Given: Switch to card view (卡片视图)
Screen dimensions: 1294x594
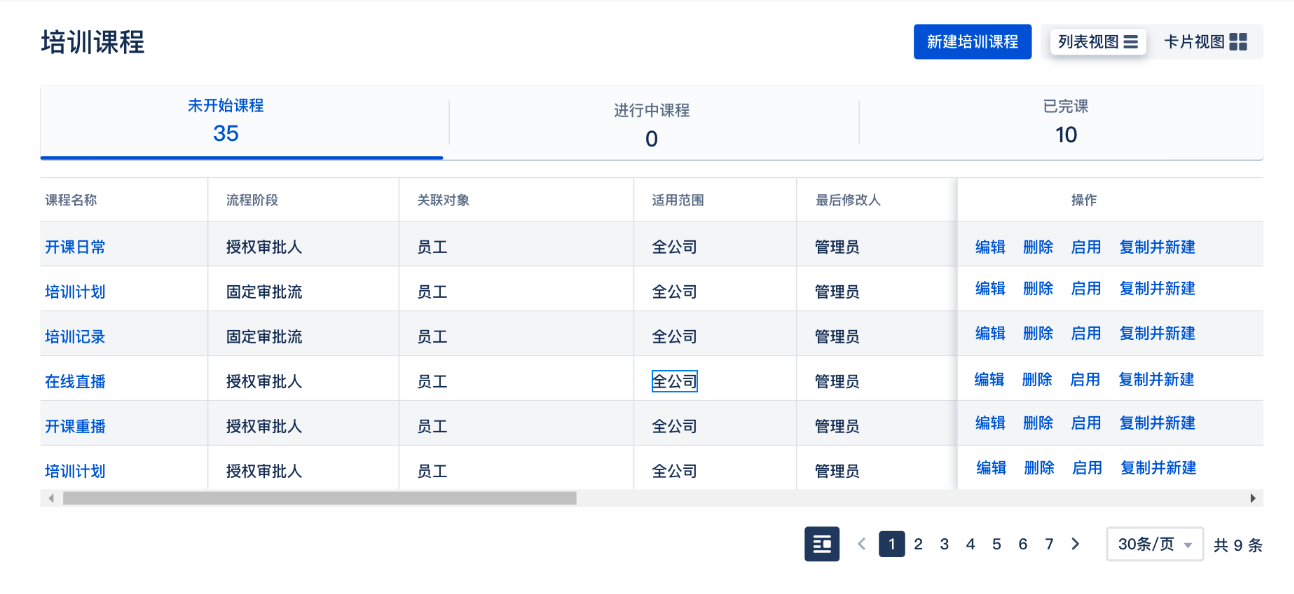Looking at the screenshot, I should click(1205, 42).
